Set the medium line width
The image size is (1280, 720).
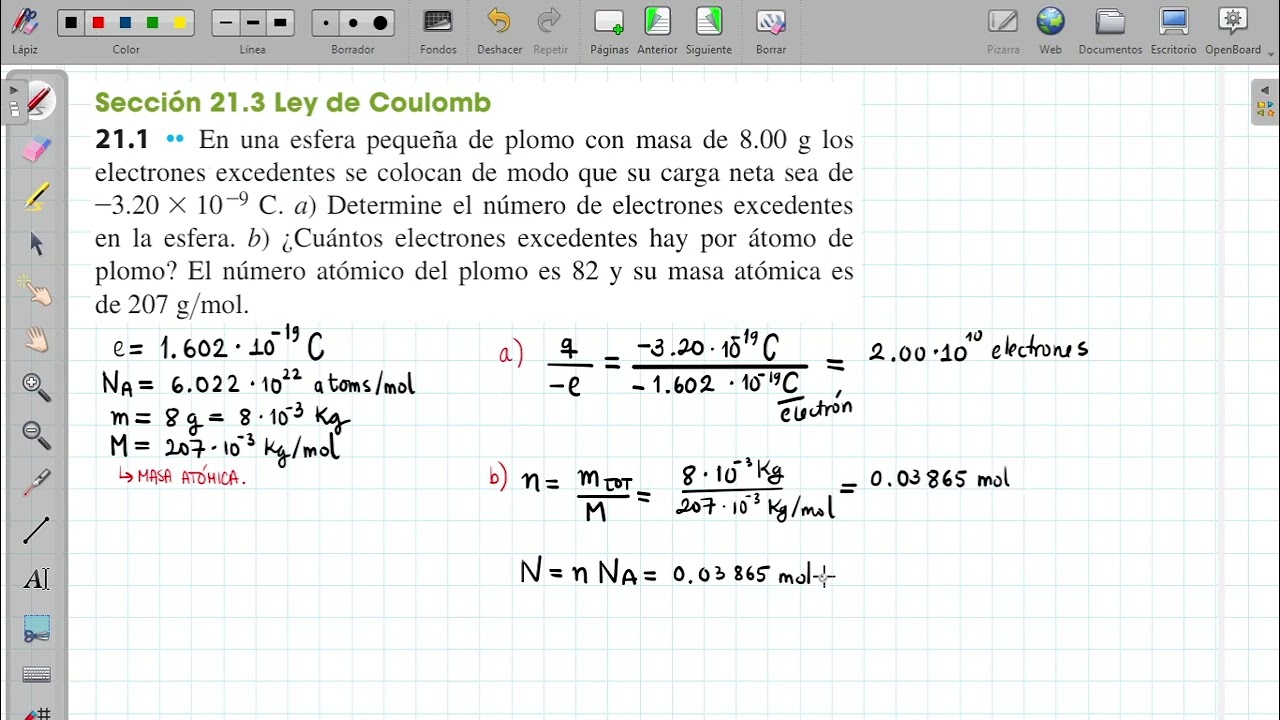pos(253,23)
